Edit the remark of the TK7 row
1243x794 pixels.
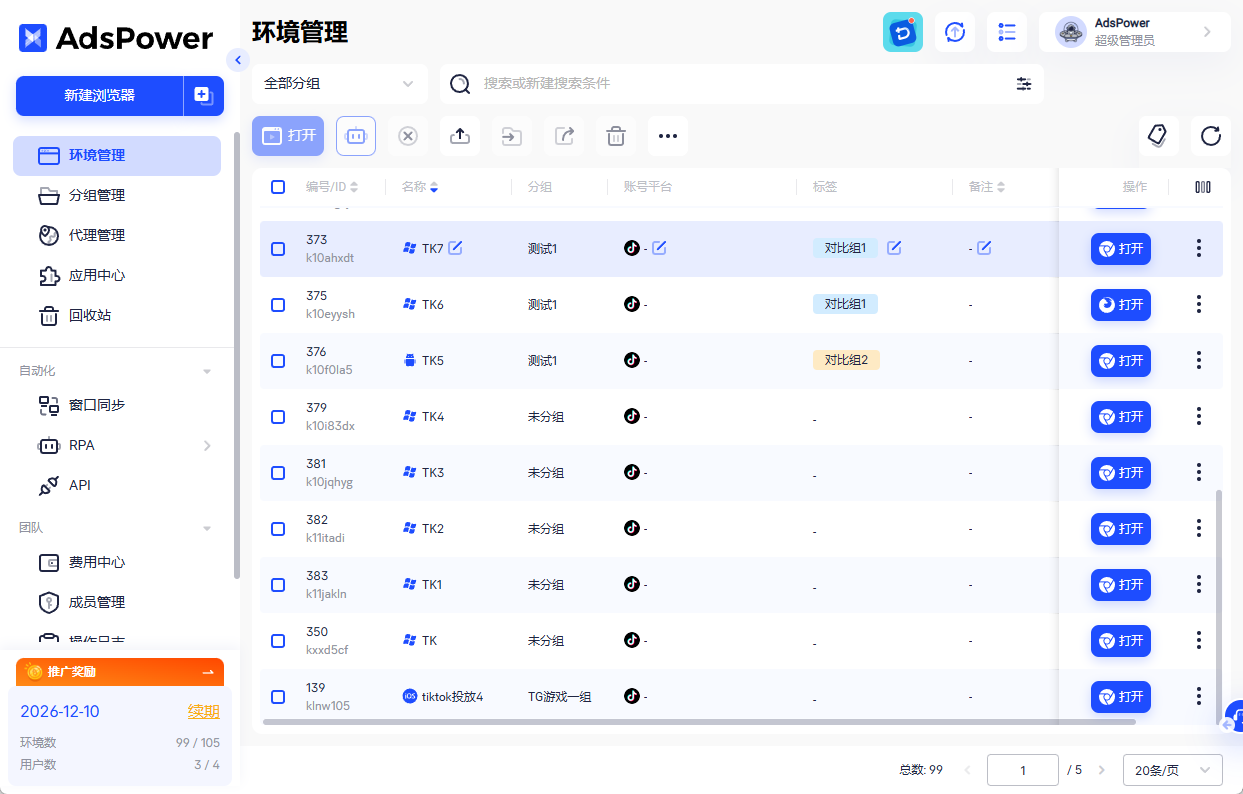click(984, 248)
